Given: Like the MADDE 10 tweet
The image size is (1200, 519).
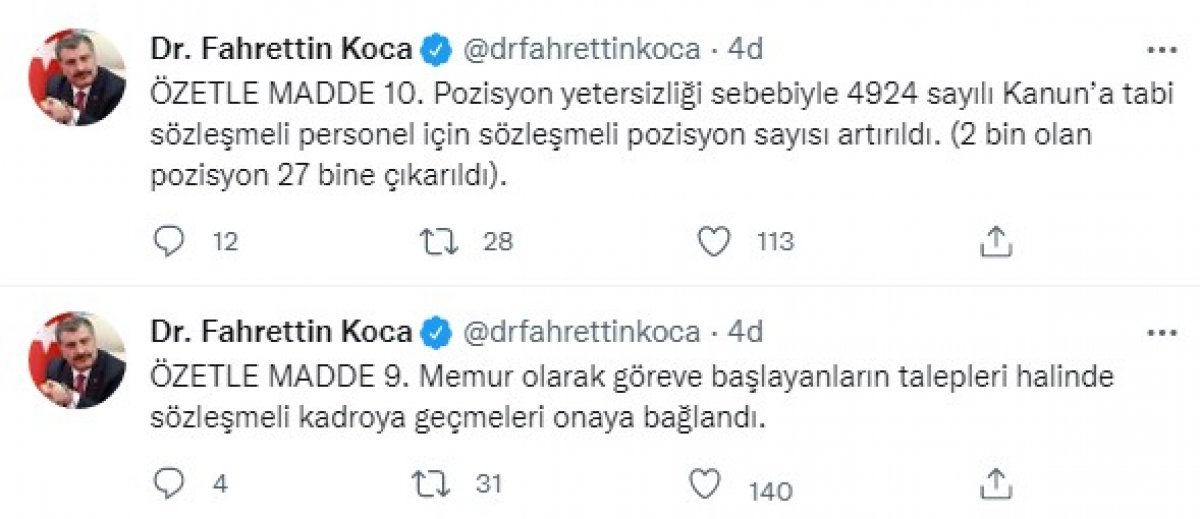Looking at the screenshot, I should click(x=712, y=241).
